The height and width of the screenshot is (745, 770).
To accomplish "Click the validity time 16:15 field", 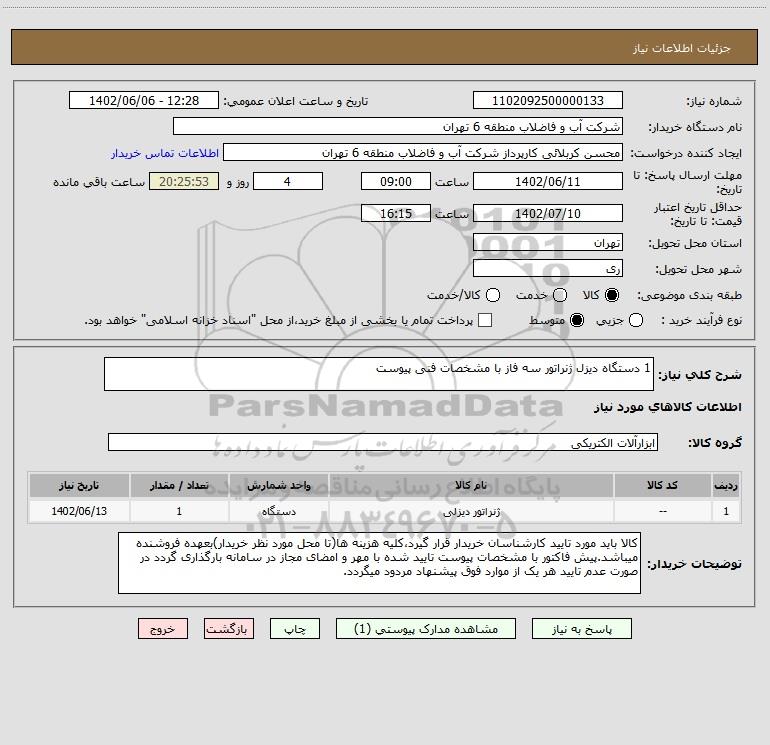I will click(396, 213).
